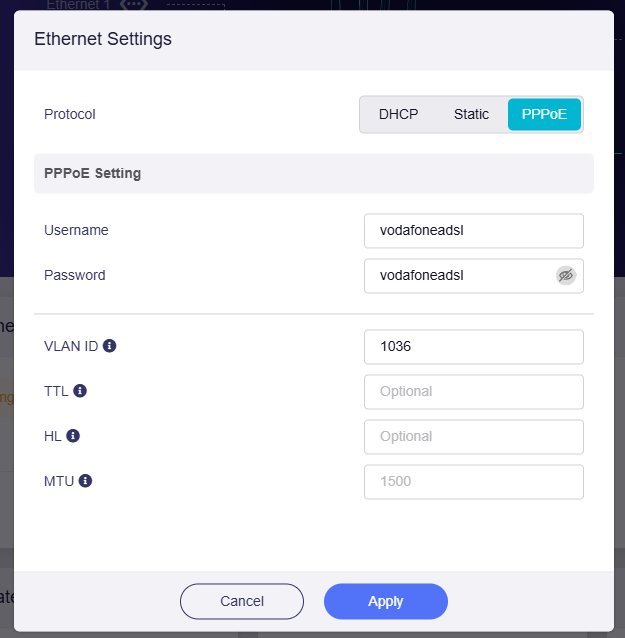Viewport: 625px width, 638px height.
Task: Show the hidden password with eye icon
Action: (x=566, y=275)
